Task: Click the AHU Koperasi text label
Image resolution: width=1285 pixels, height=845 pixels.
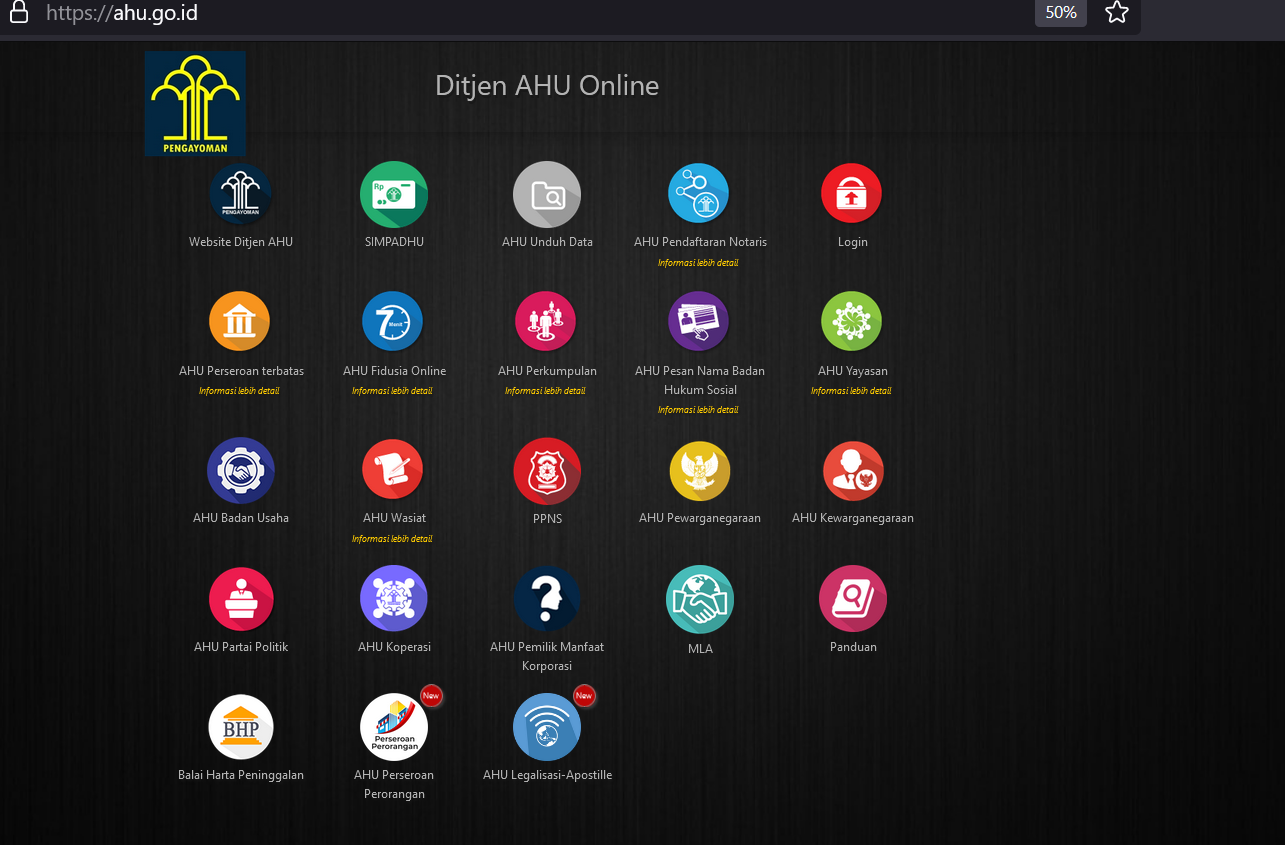Action: tap(394, 647)
